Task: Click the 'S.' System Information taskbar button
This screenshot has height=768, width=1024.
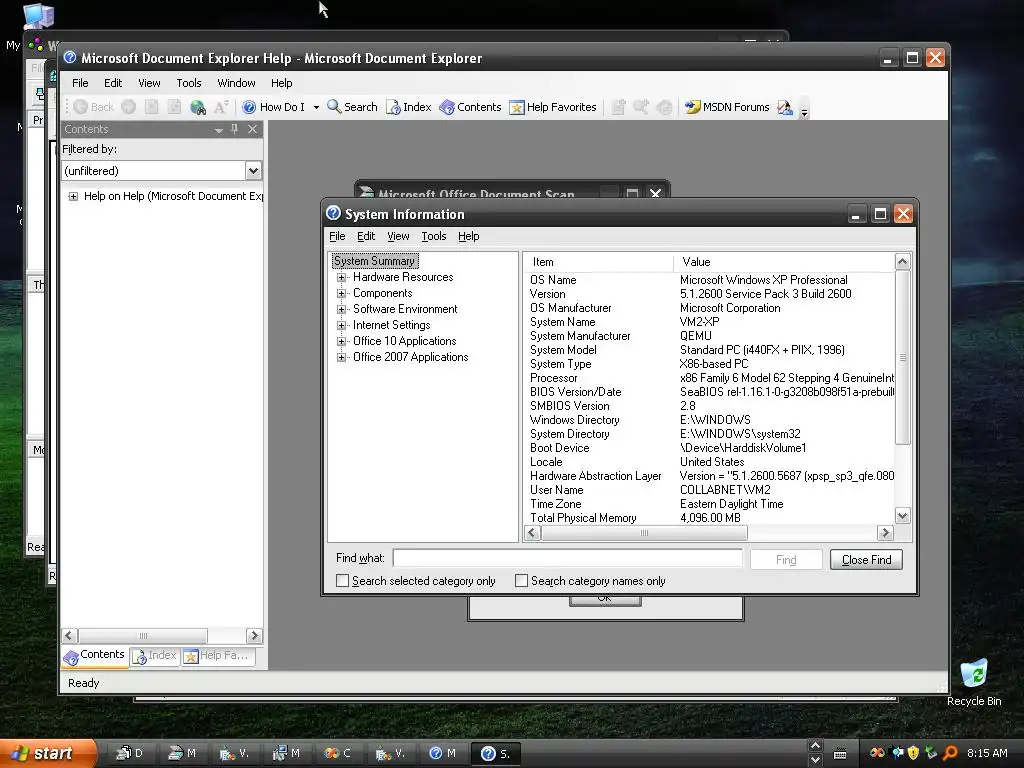Action: (x=498, y=754)
